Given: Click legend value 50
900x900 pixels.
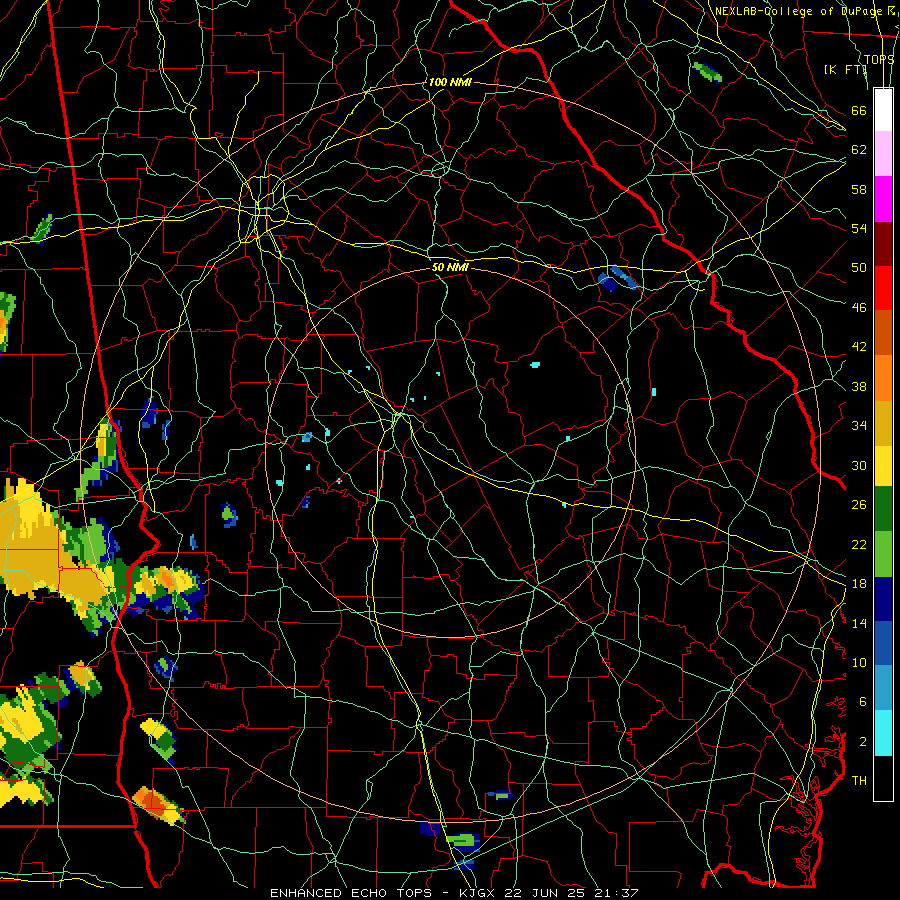Looking at the screenshot, I should click(859, 267).
